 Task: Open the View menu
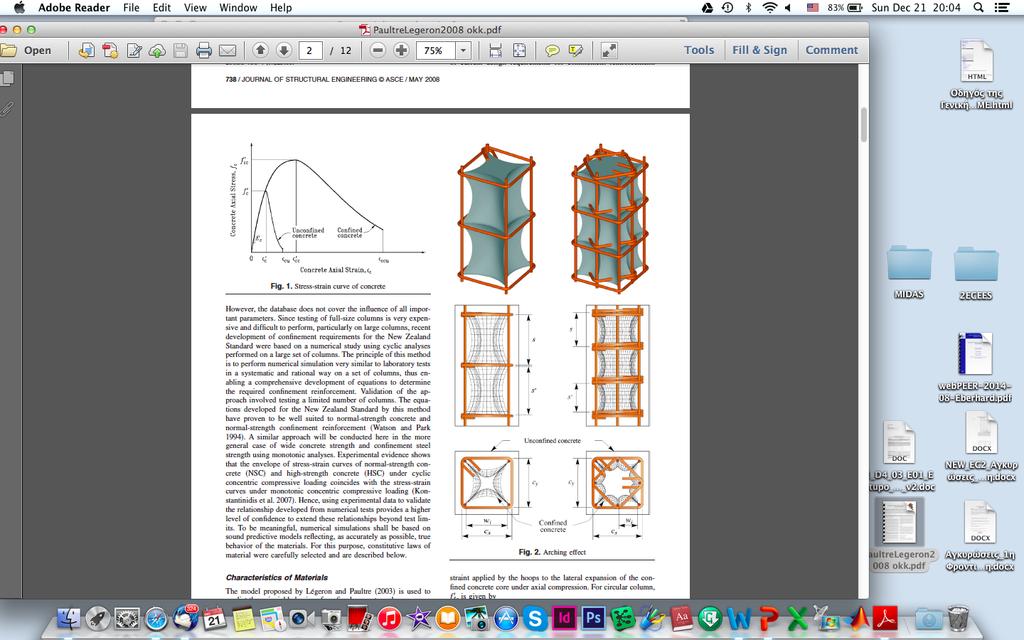point(195,8)
